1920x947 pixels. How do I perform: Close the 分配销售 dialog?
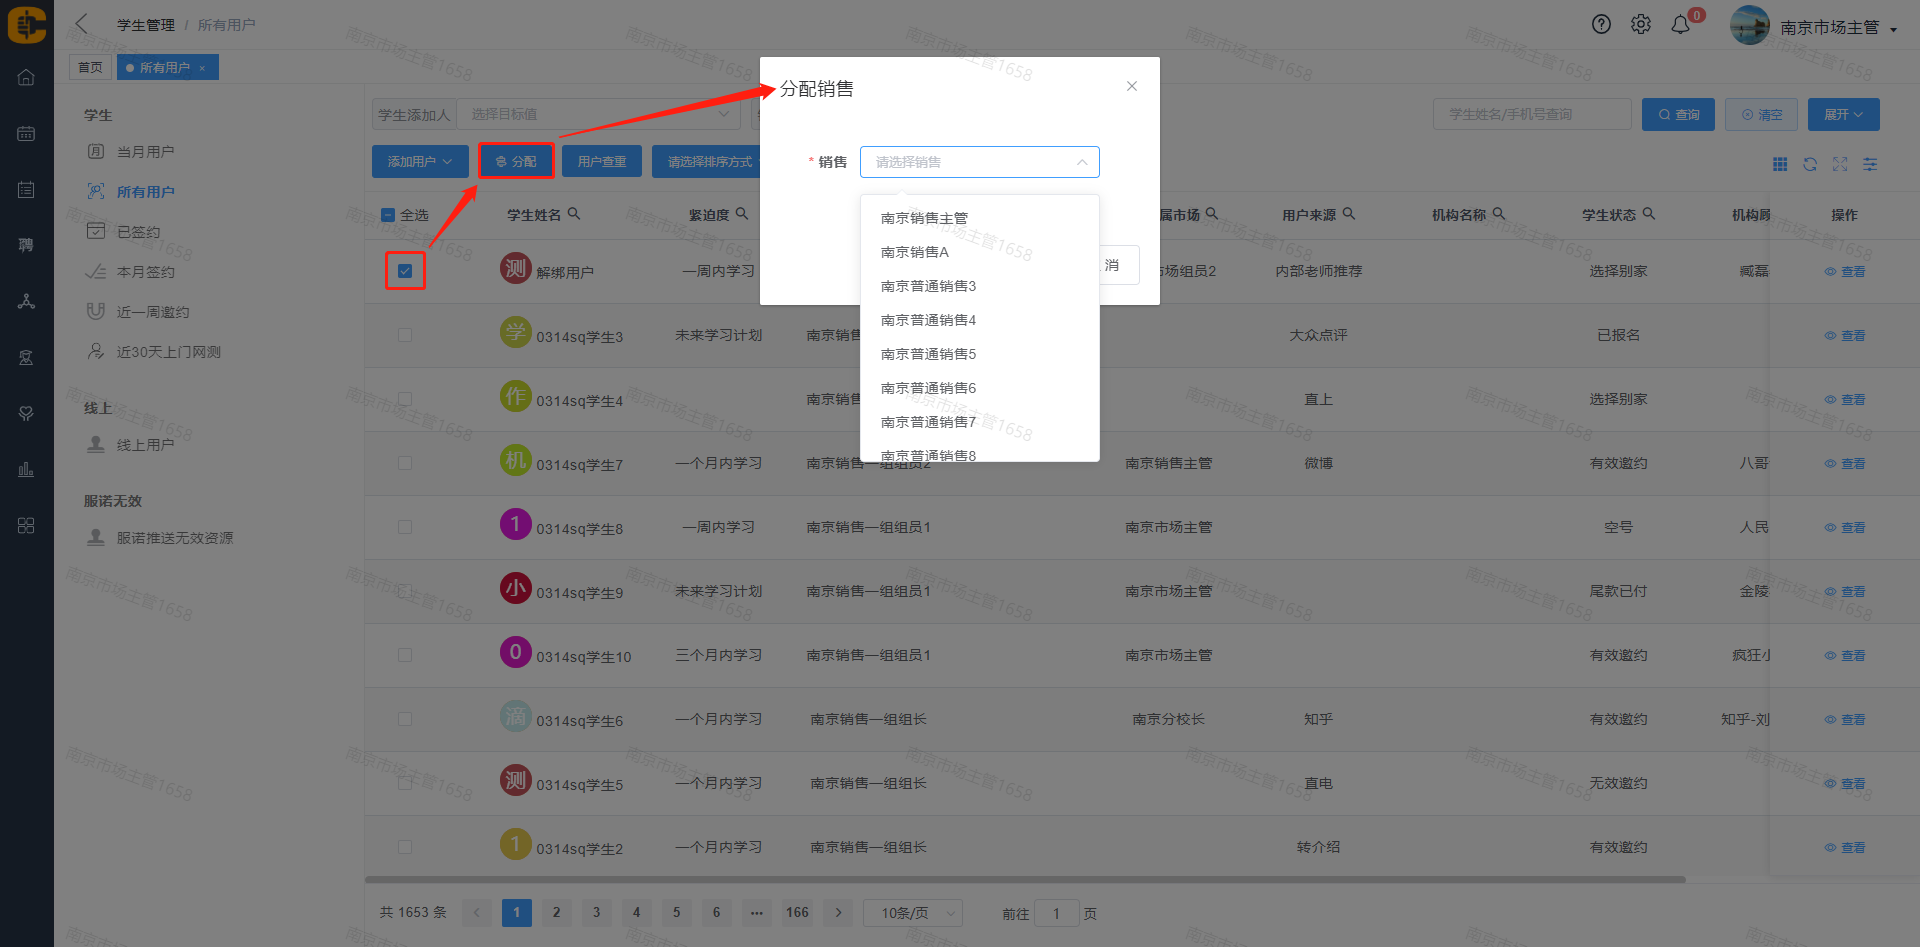tap(1132, 86)
